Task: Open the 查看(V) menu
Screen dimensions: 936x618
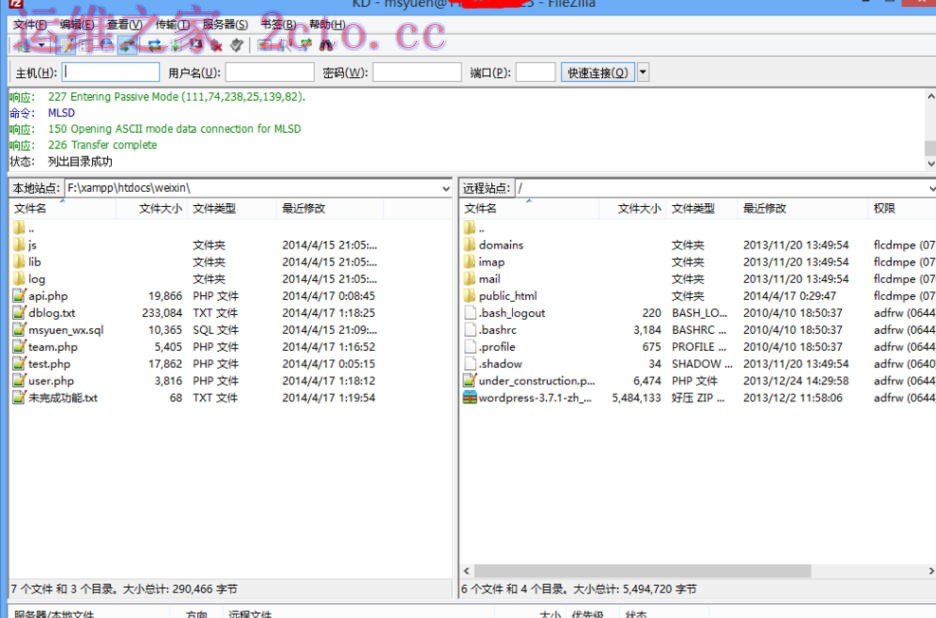Action: (125, 25)
